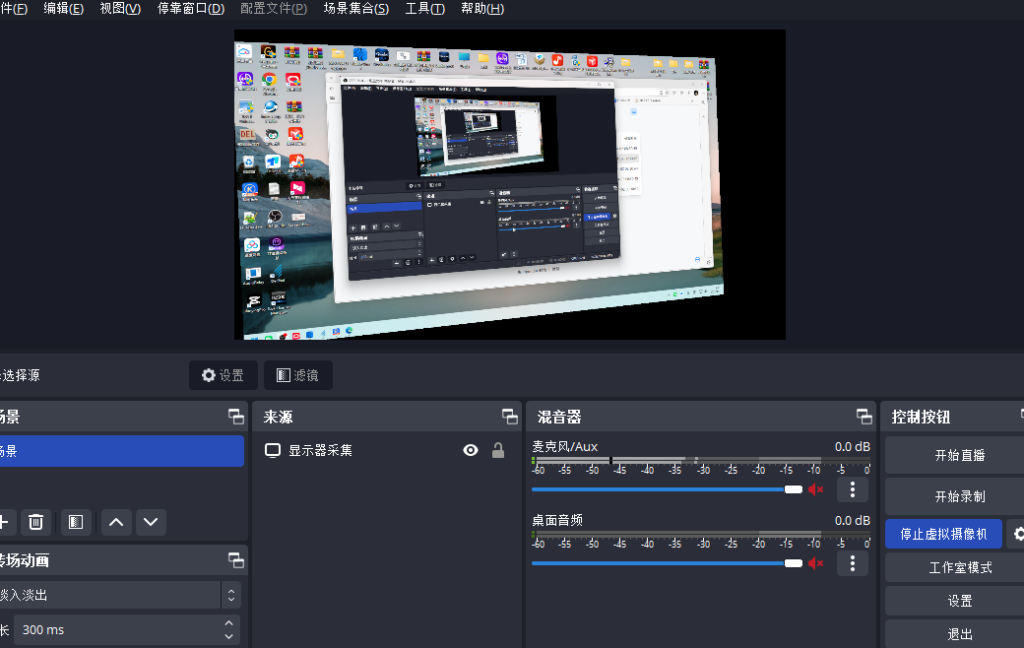Open scene filters via the filter icon

75,522
